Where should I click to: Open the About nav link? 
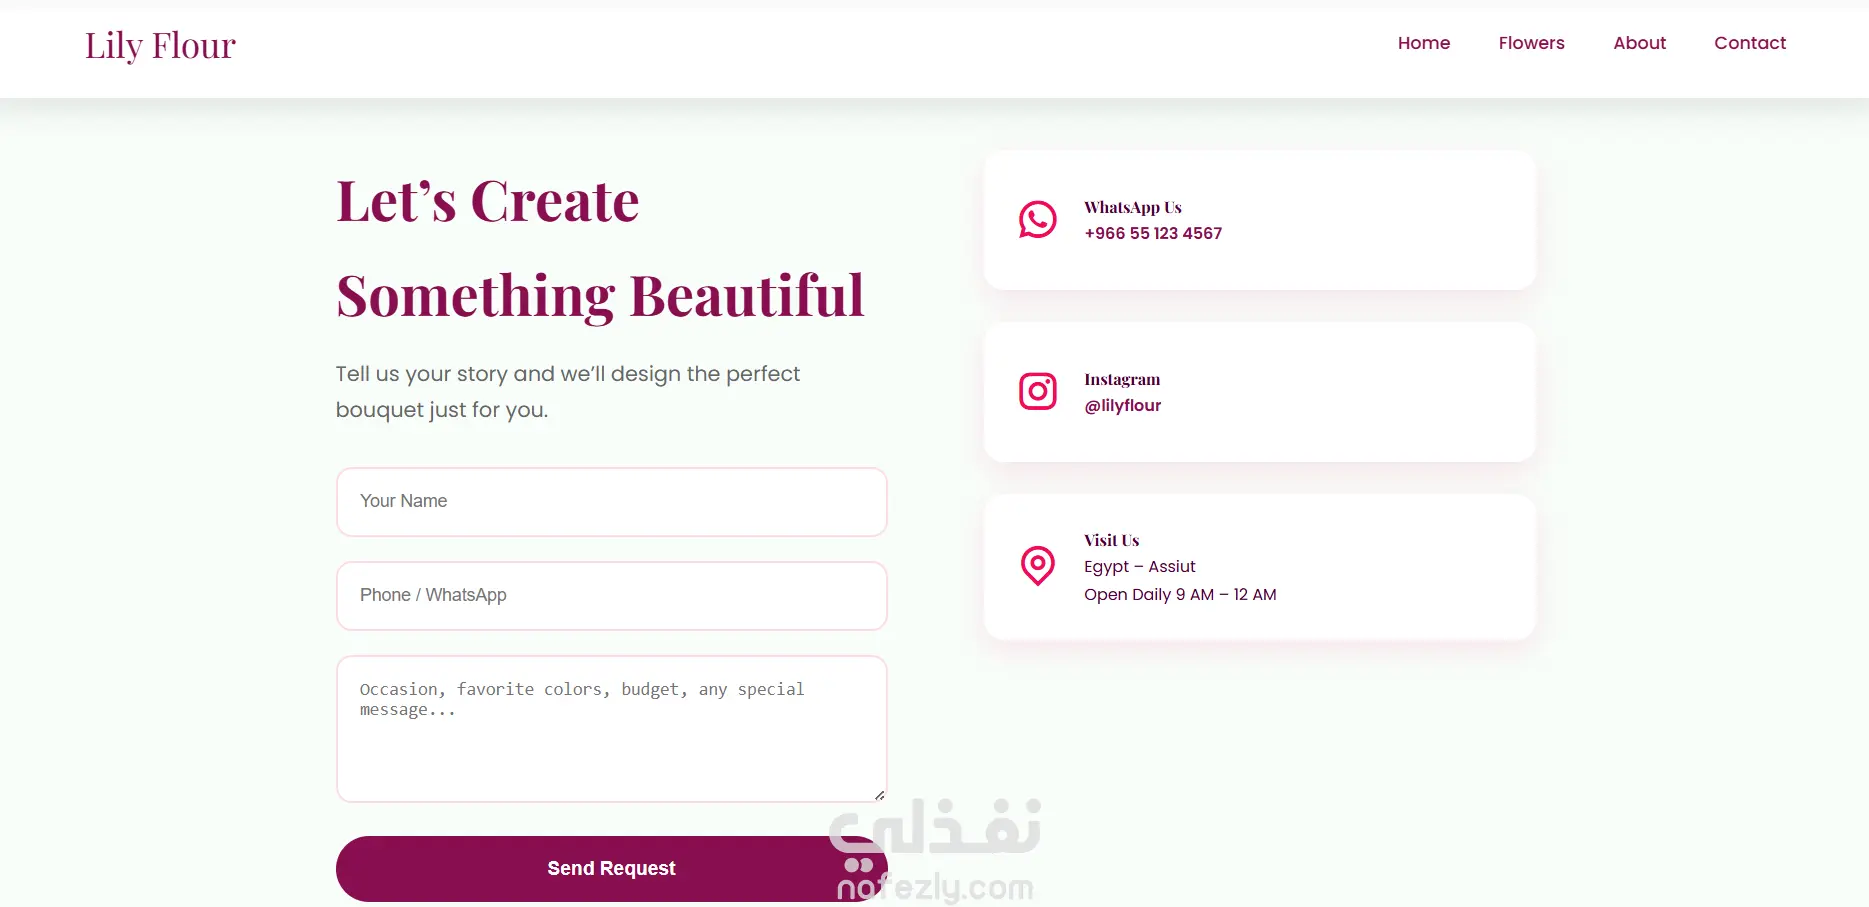[x=1639, y=43]
